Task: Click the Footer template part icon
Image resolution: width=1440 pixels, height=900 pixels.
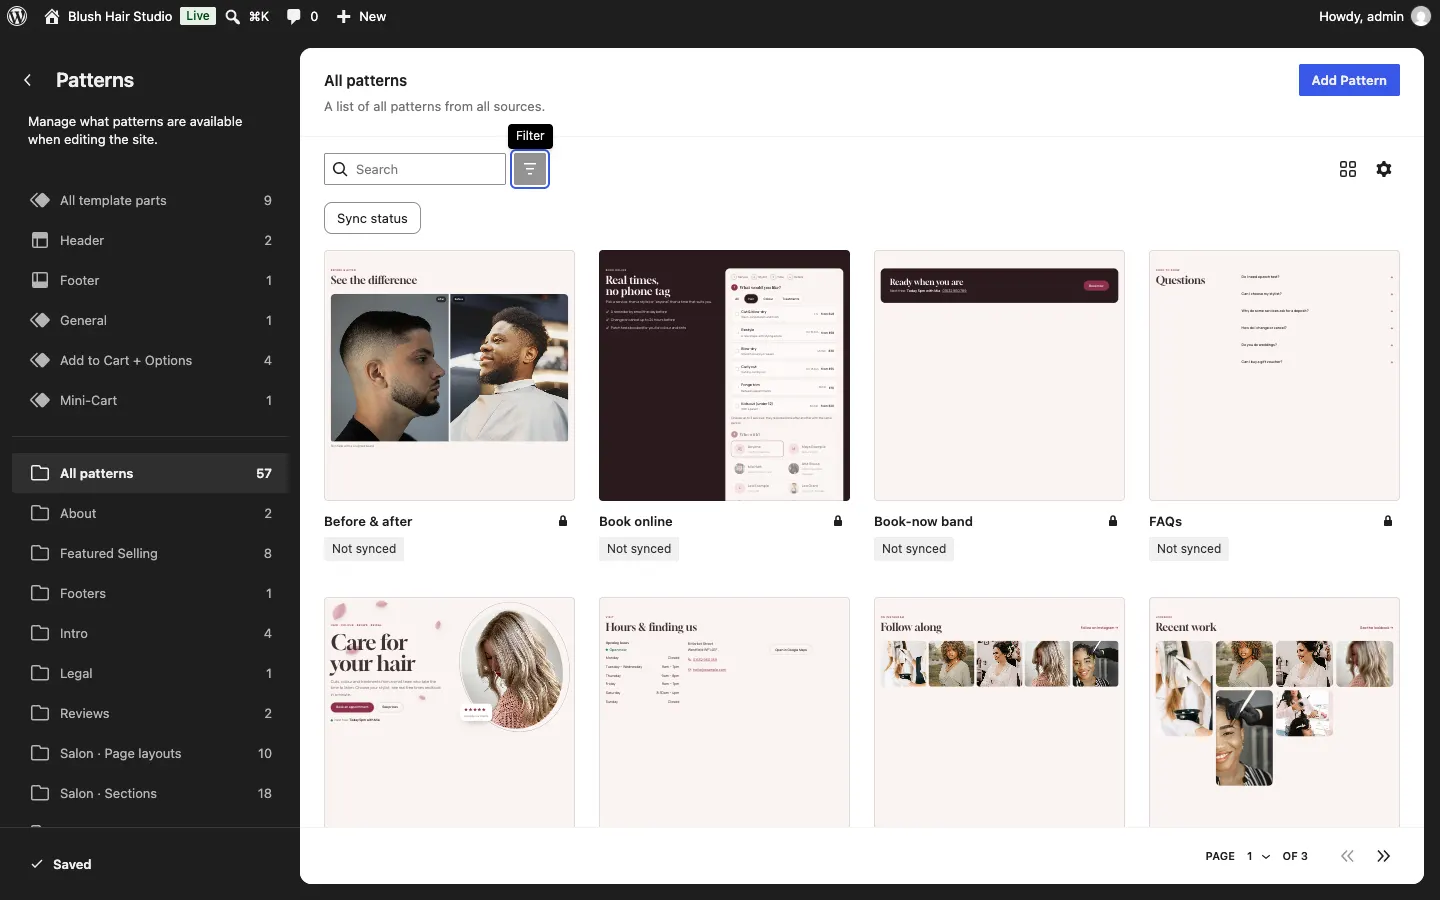Action: [x=40, y=280]
